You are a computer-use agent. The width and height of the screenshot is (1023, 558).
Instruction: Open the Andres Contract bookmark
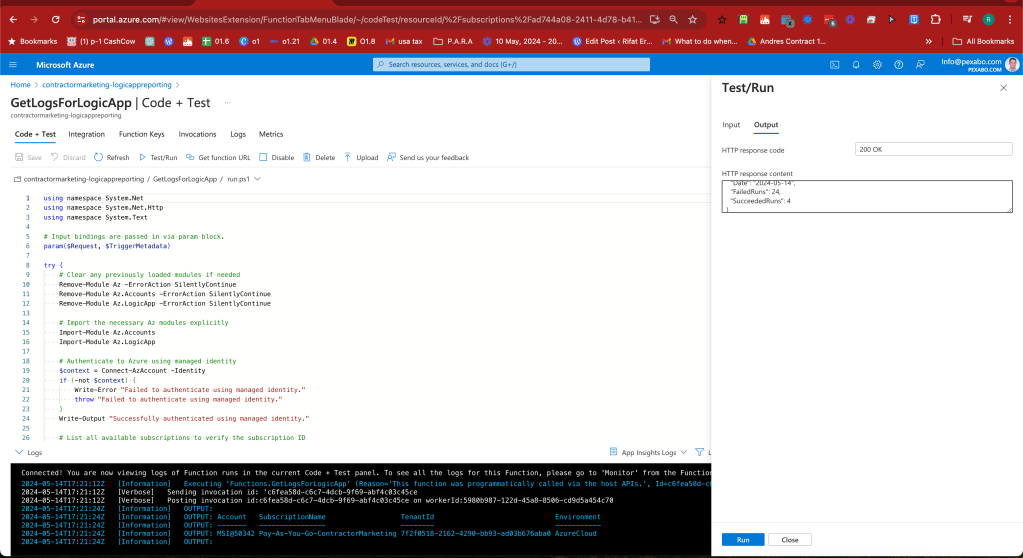786,41
